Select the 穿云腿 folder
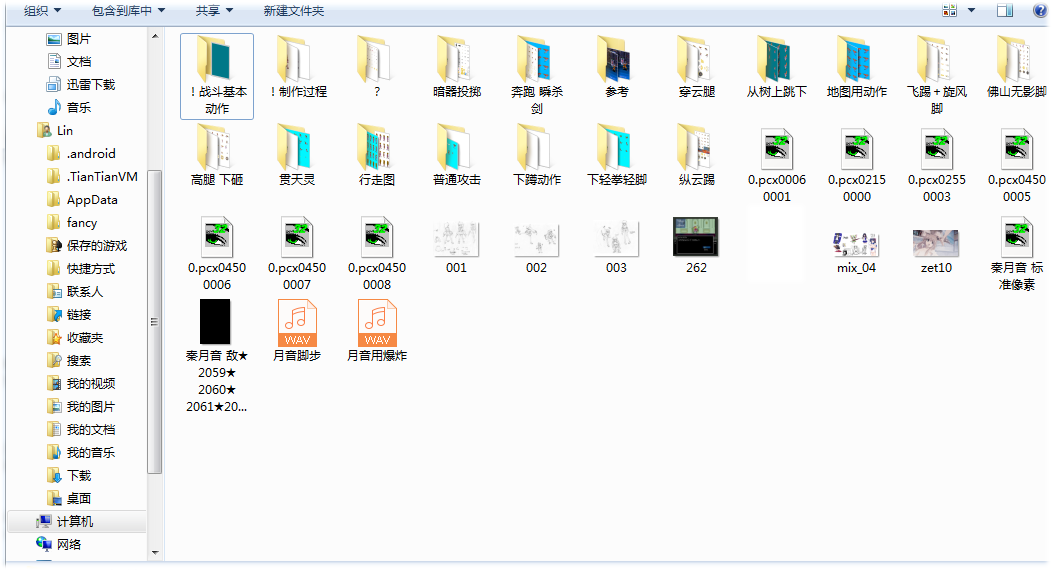 click(x=696, y=68)
